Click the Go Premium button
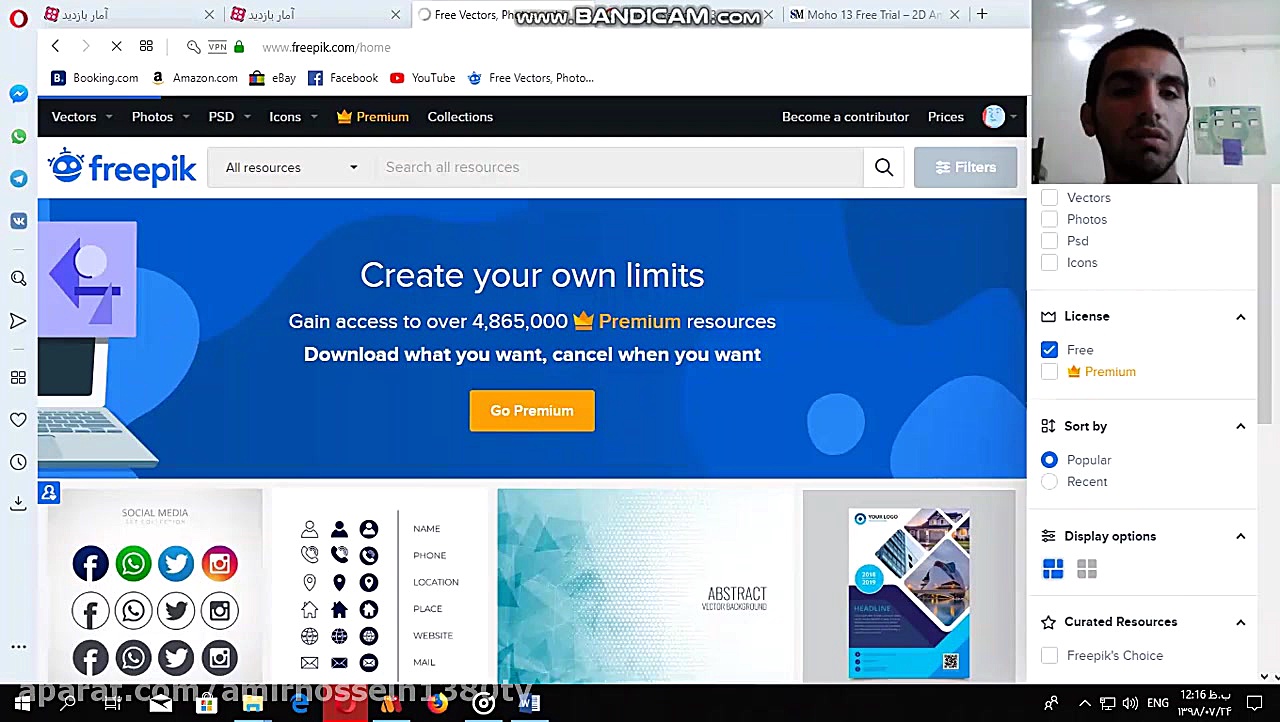The width and height of the screenshot is (1280, 722). pyautogui.click(x=532, y=411)
